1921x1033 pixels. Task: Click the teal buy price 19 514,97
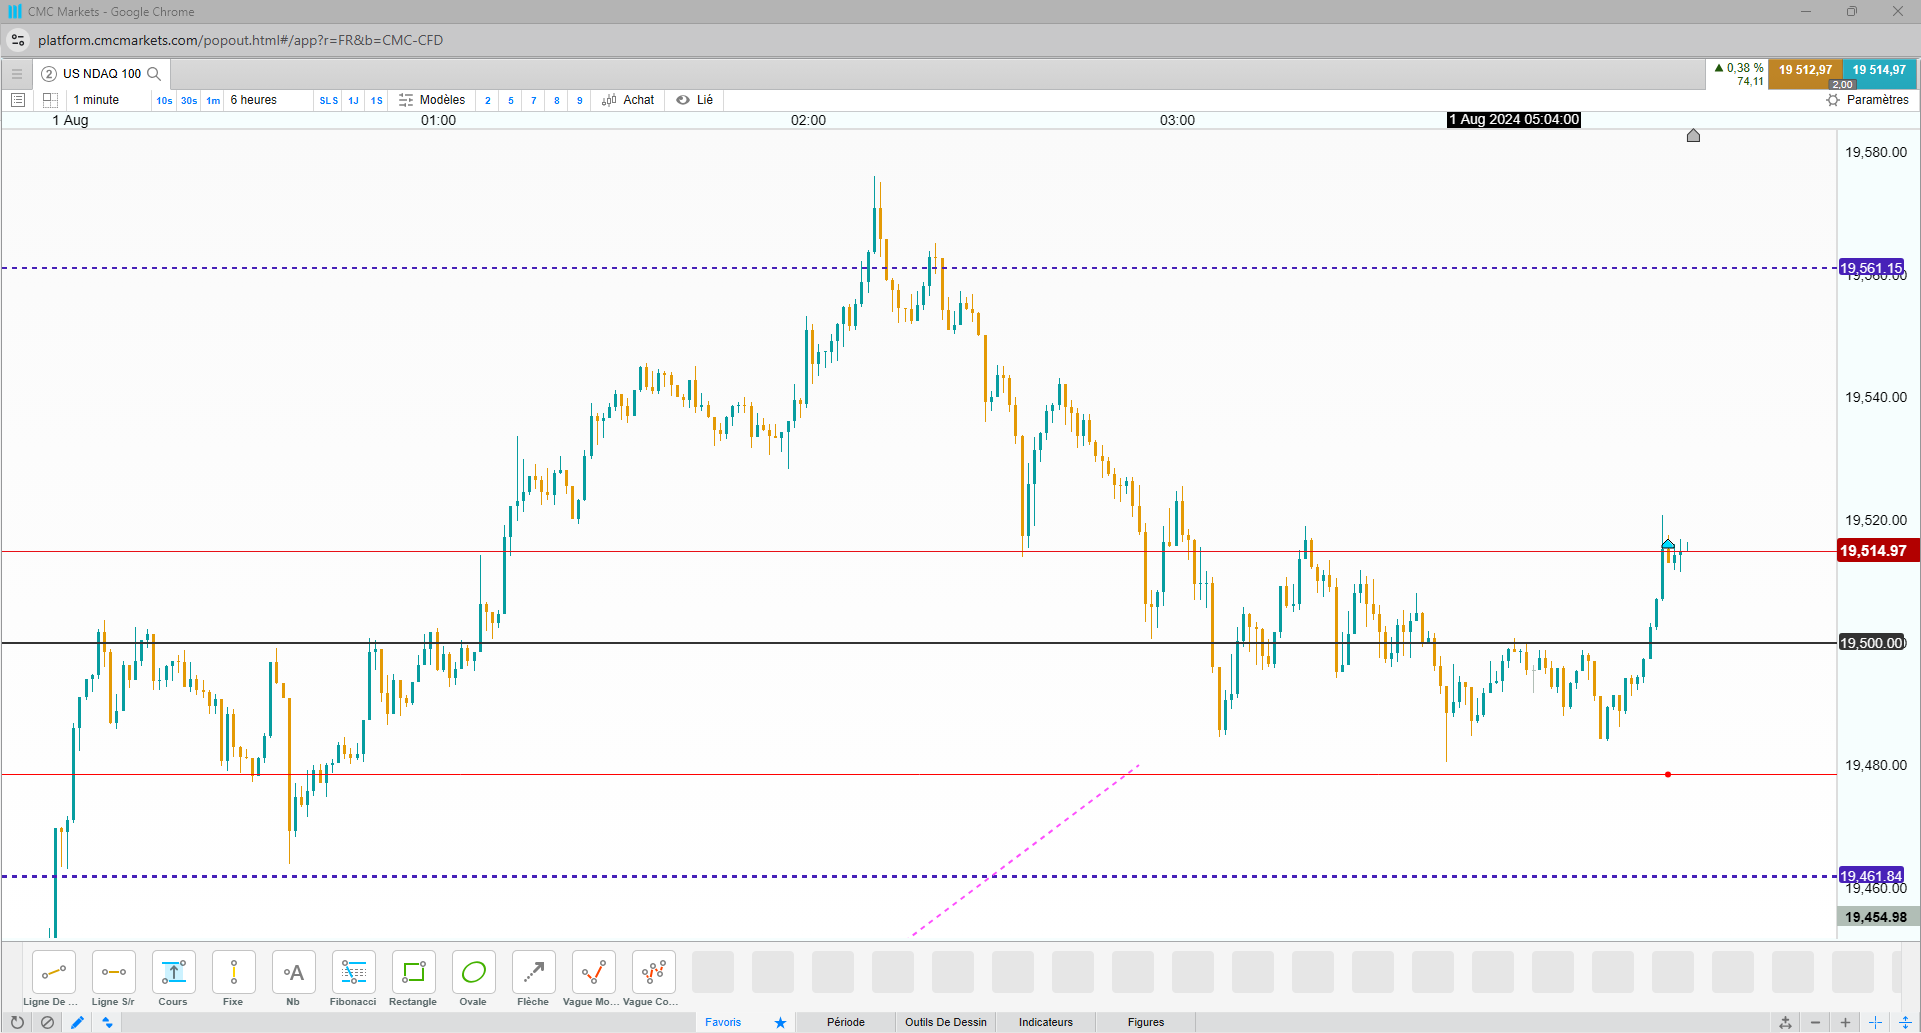point(1879,71)
